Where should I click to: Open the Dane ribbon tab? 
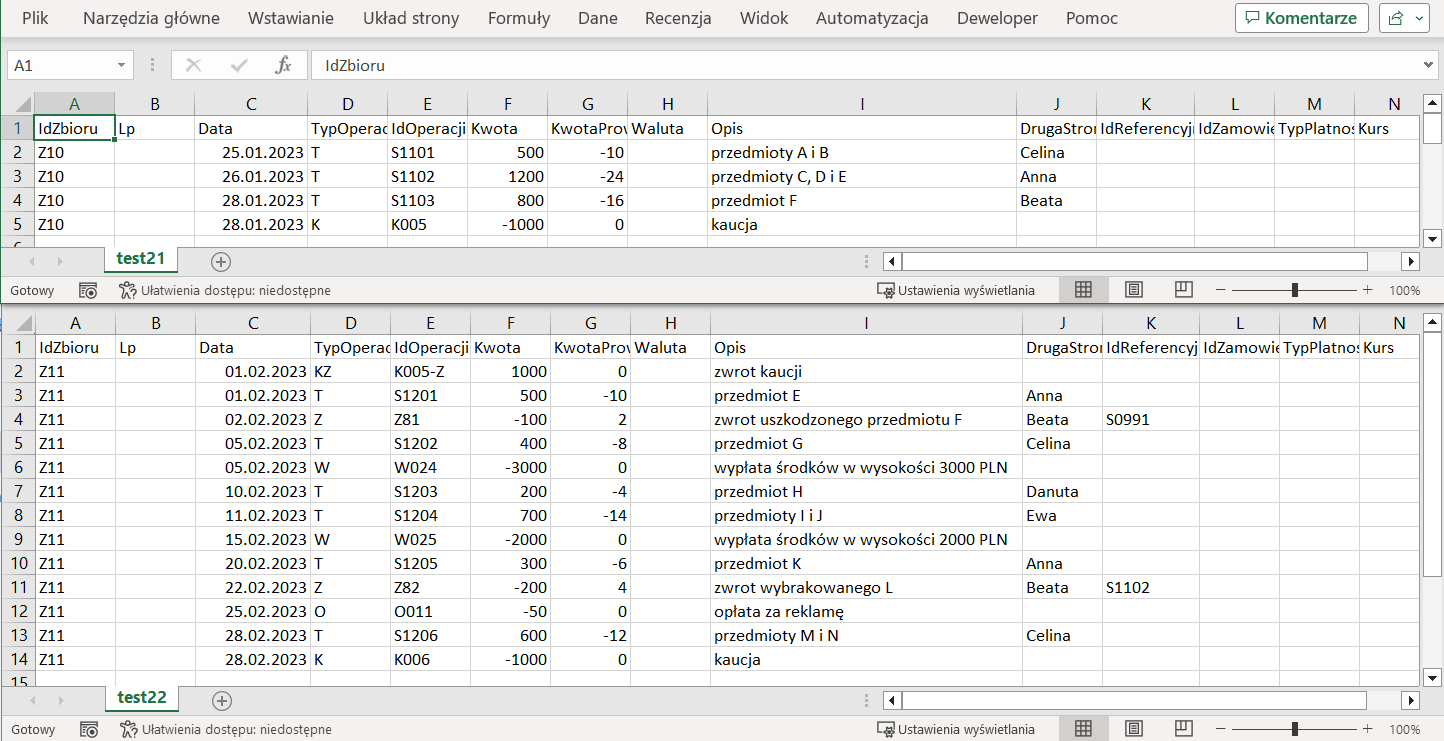[x=598, y=18]
